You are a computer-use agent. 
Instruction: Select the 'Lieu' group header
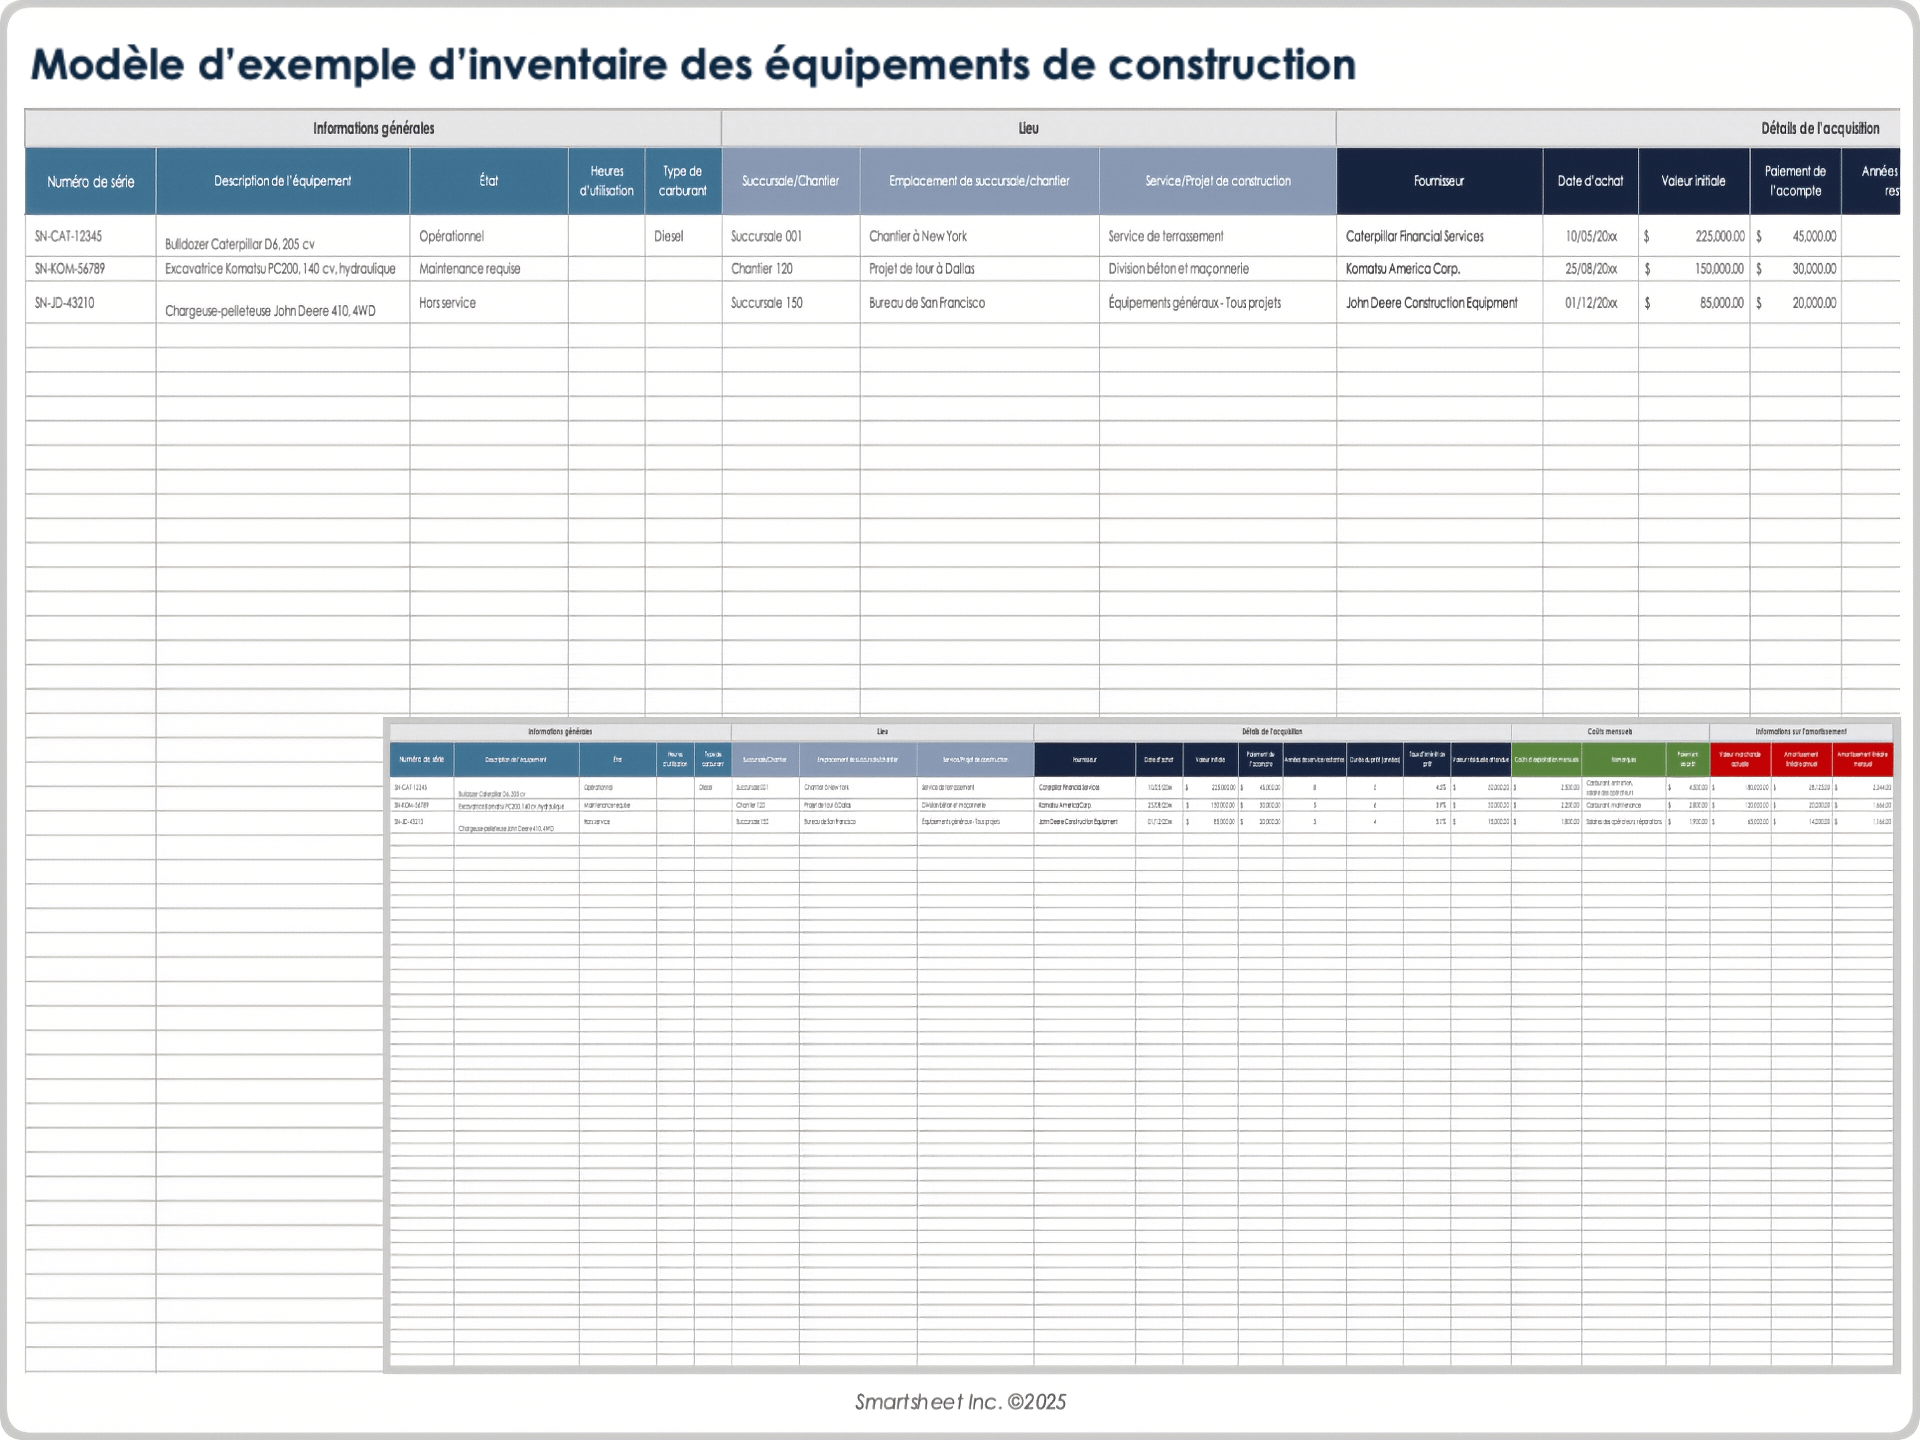pos(1029,128)
